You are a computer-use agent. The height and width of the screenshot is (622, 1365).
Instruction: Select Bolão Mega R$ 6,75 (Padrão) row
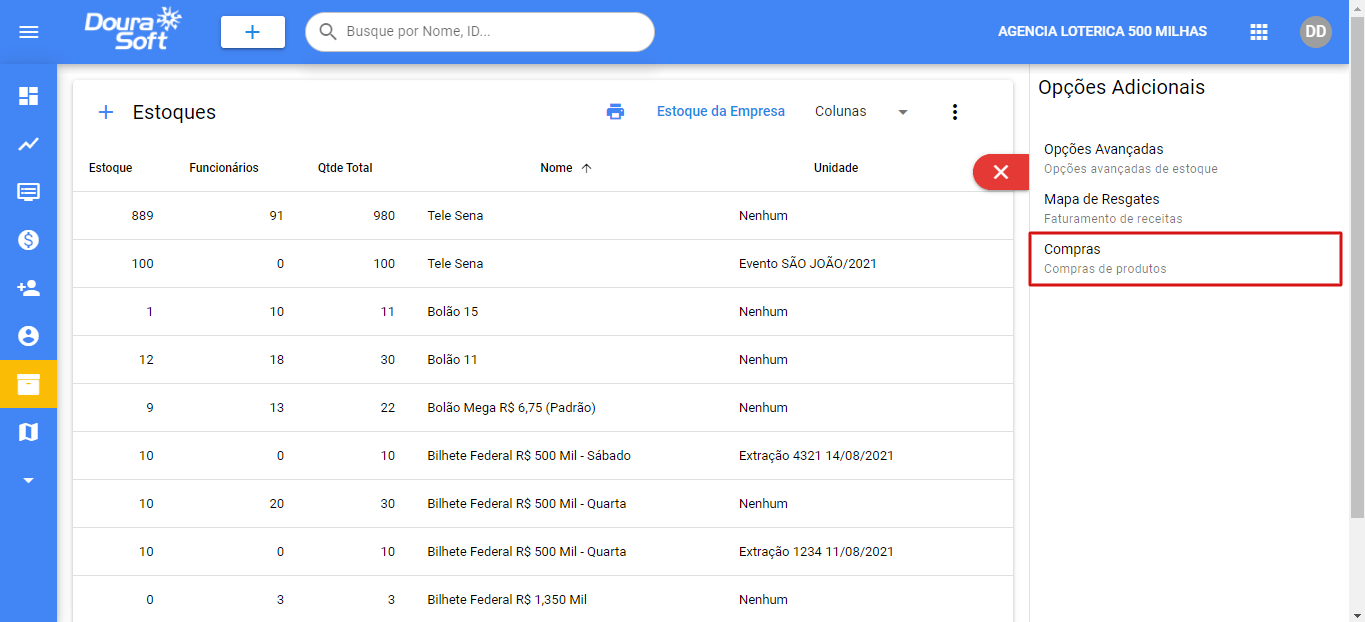(x=543, y=408)
